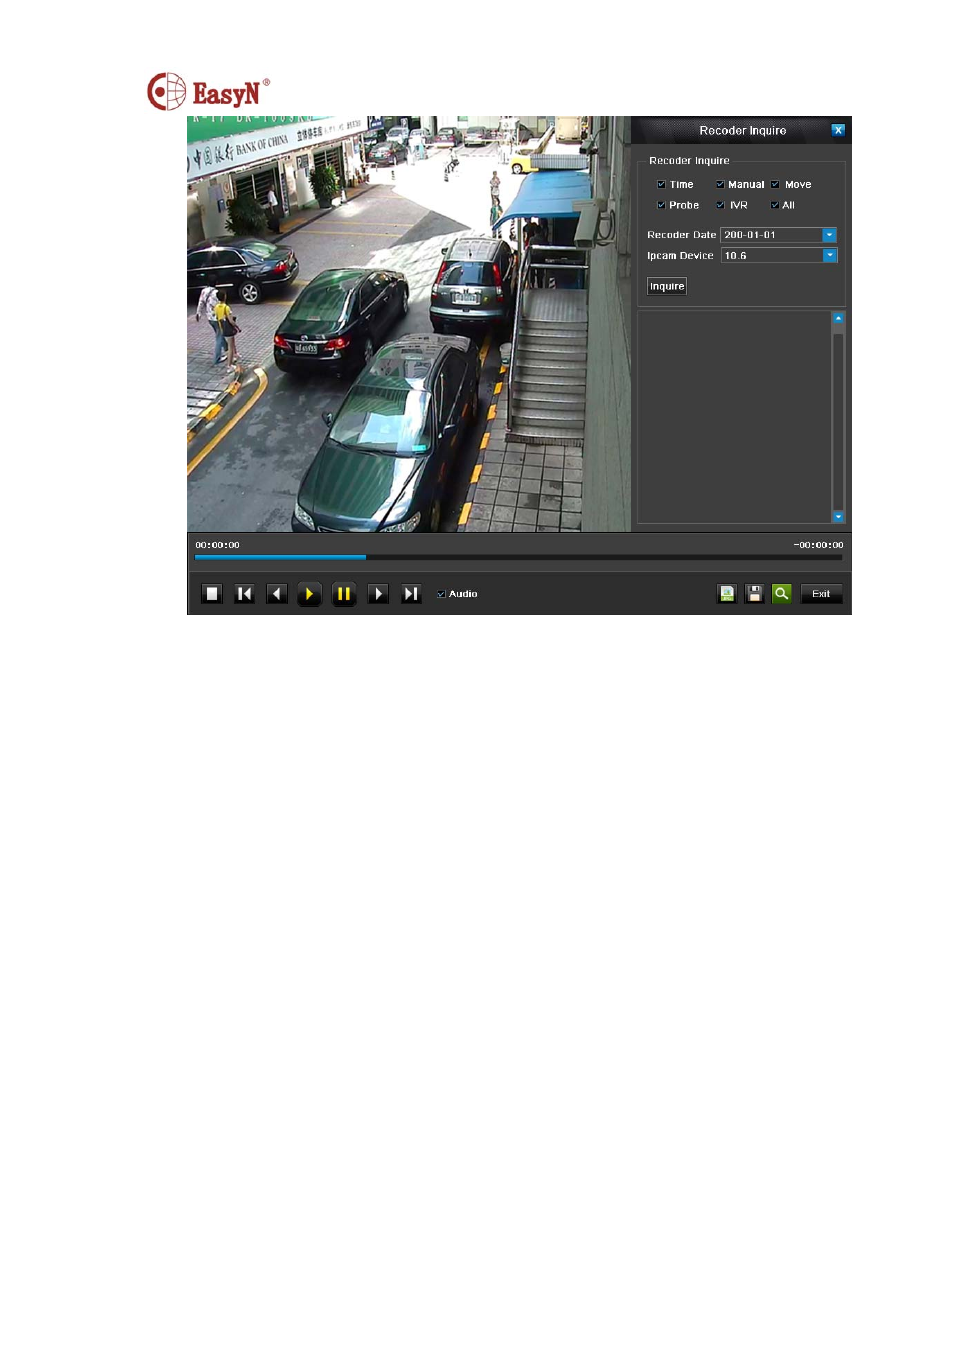Jump to next recording with skip-forward button
Viewport: 954px width, 1350px height.
[411, 594]
